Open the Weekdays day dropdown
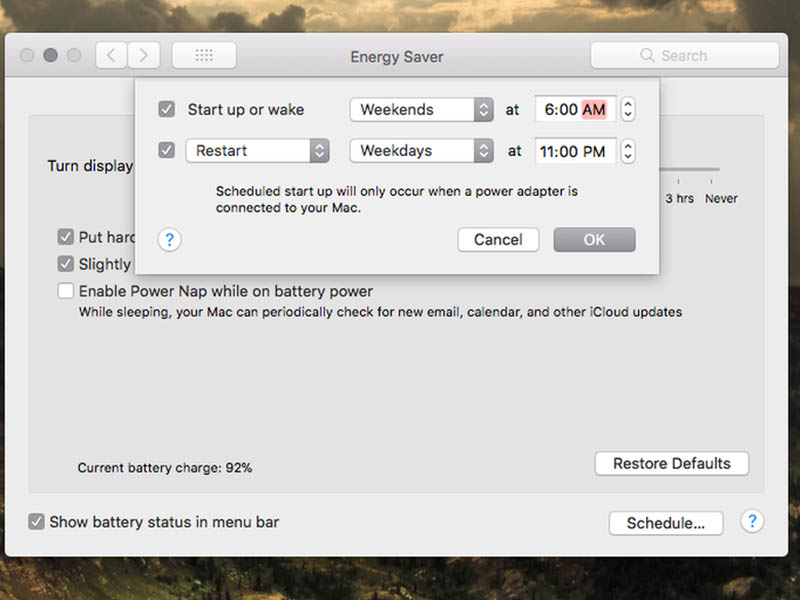Screen dimensions: 800x600 coord(421,151)
